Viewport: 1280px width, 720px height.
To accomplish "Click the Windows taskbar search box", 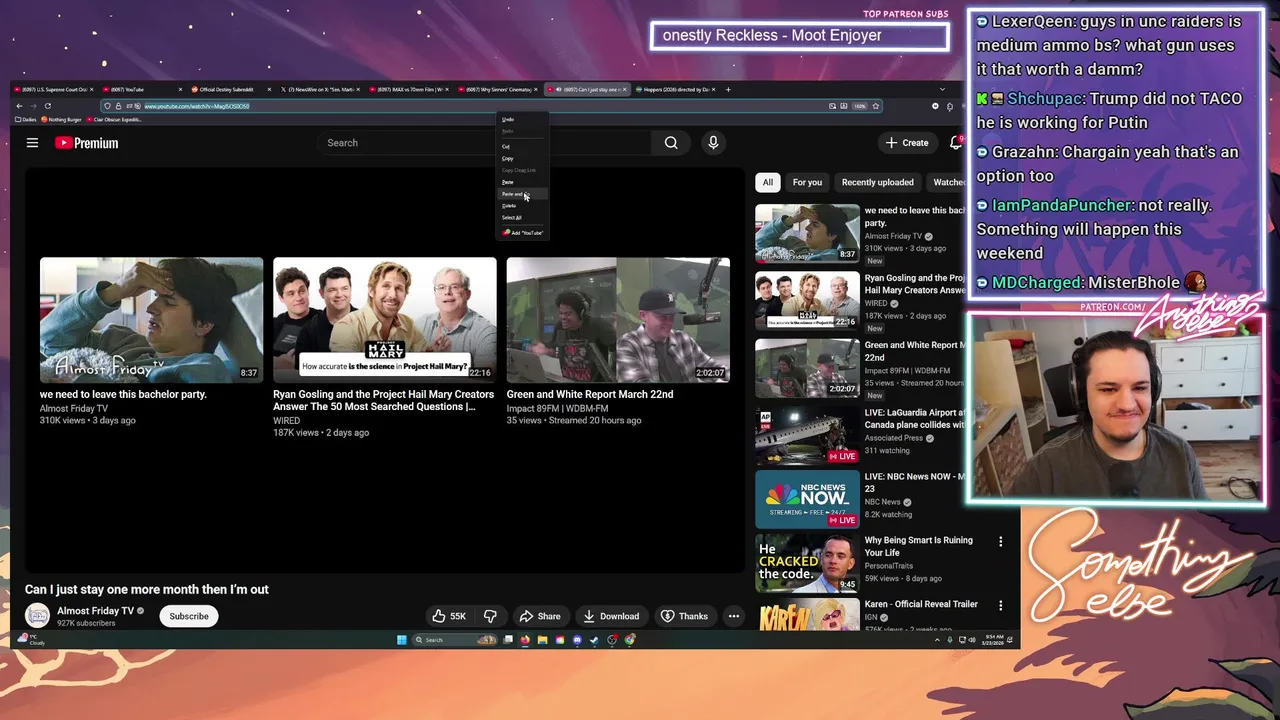I will [455, 640].
